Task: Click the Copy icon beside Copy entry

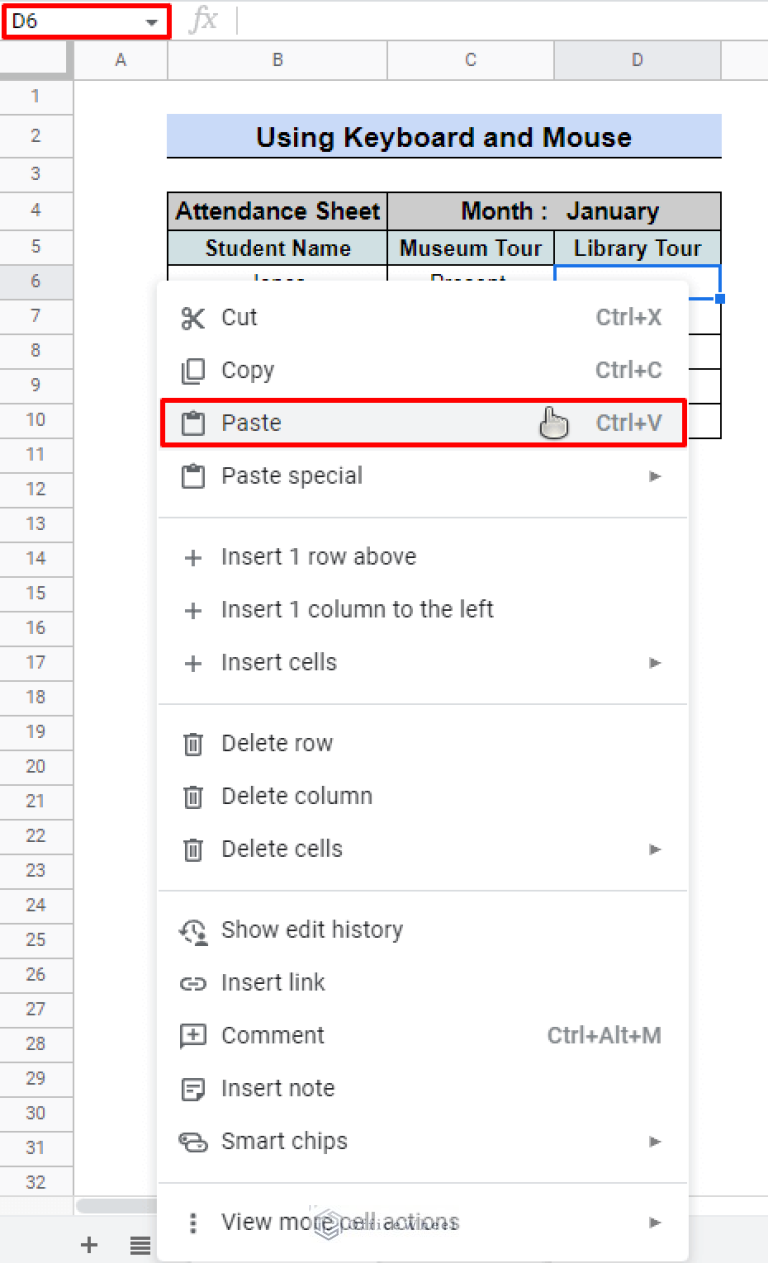Action: pos(193,370)
